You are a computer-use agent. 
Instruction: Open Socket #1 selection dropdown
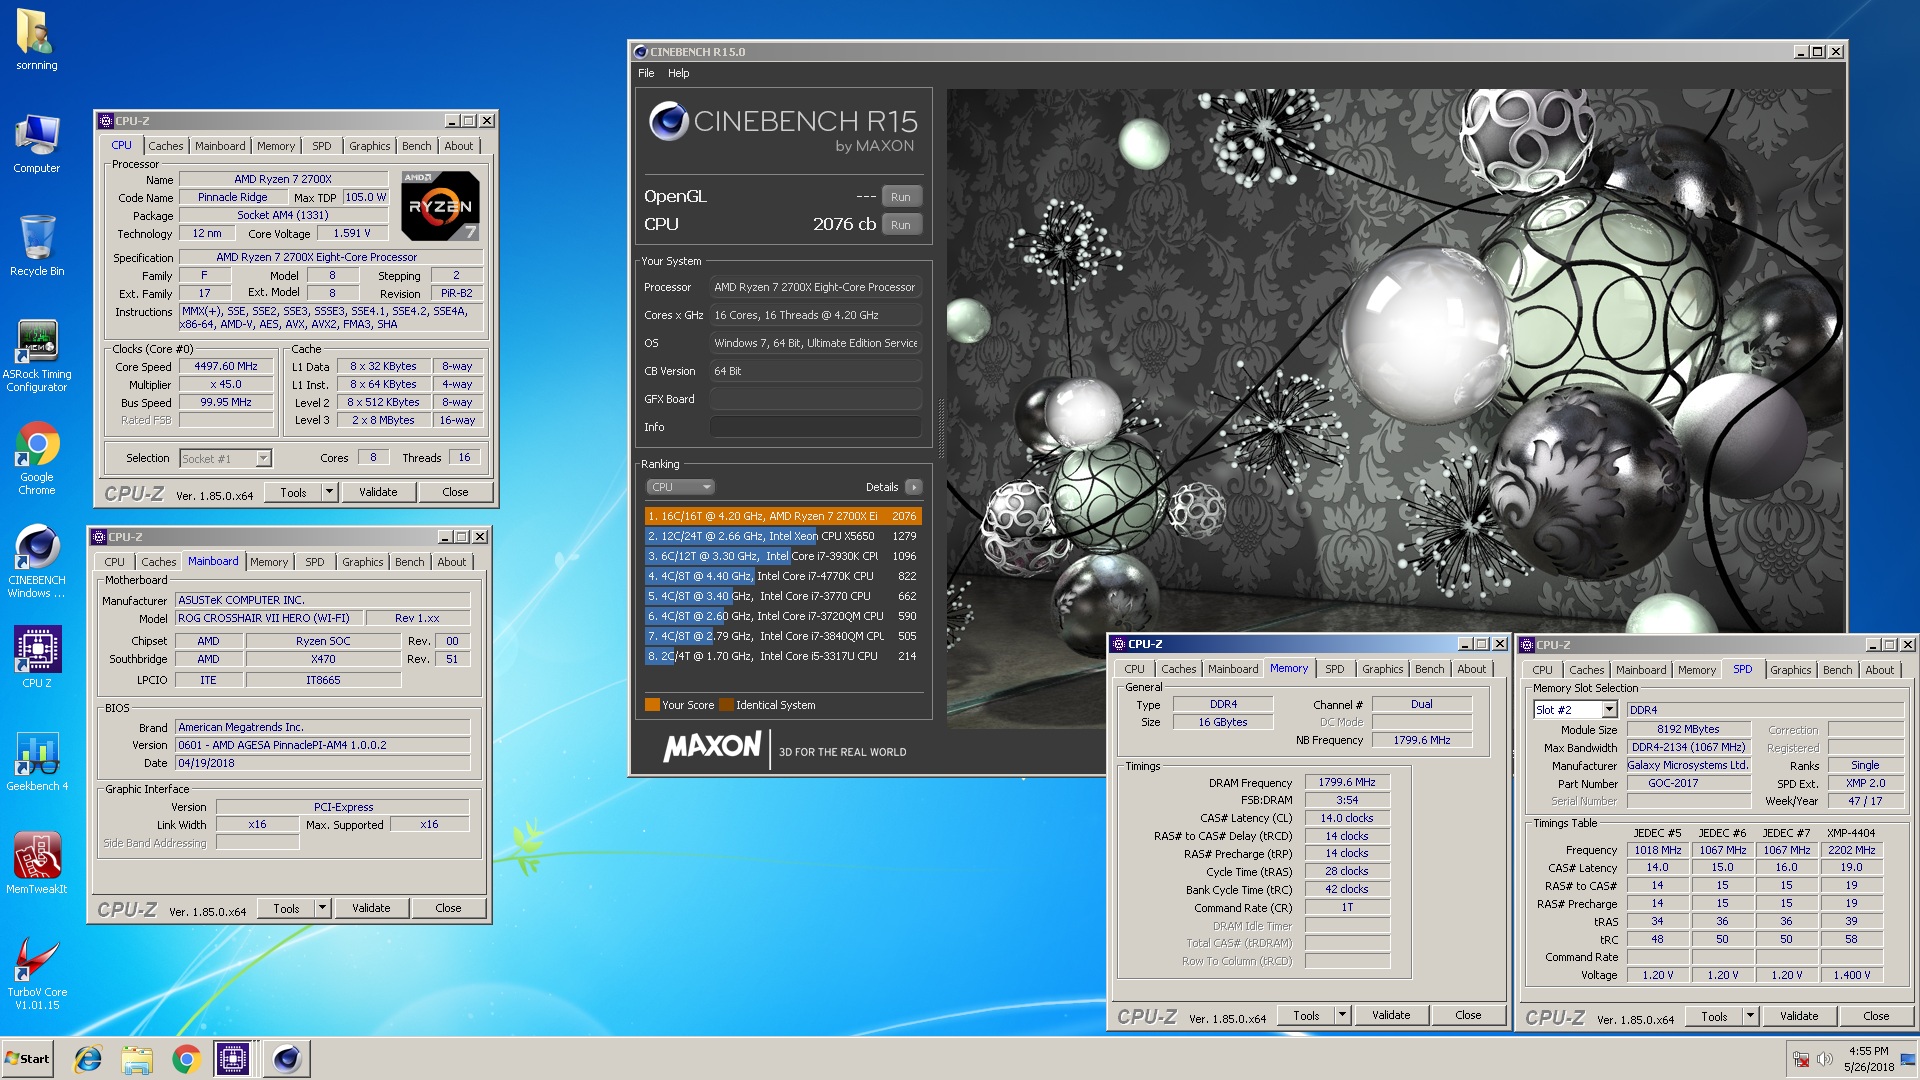(225, 458)
